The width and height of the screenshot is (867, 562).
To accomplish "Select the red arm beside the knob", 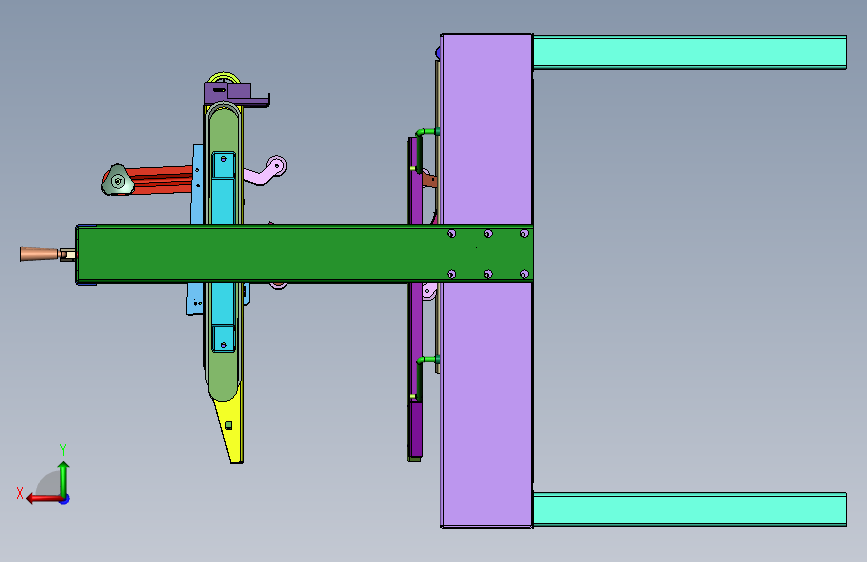I will pyautogui.click(x=163, y=179).
